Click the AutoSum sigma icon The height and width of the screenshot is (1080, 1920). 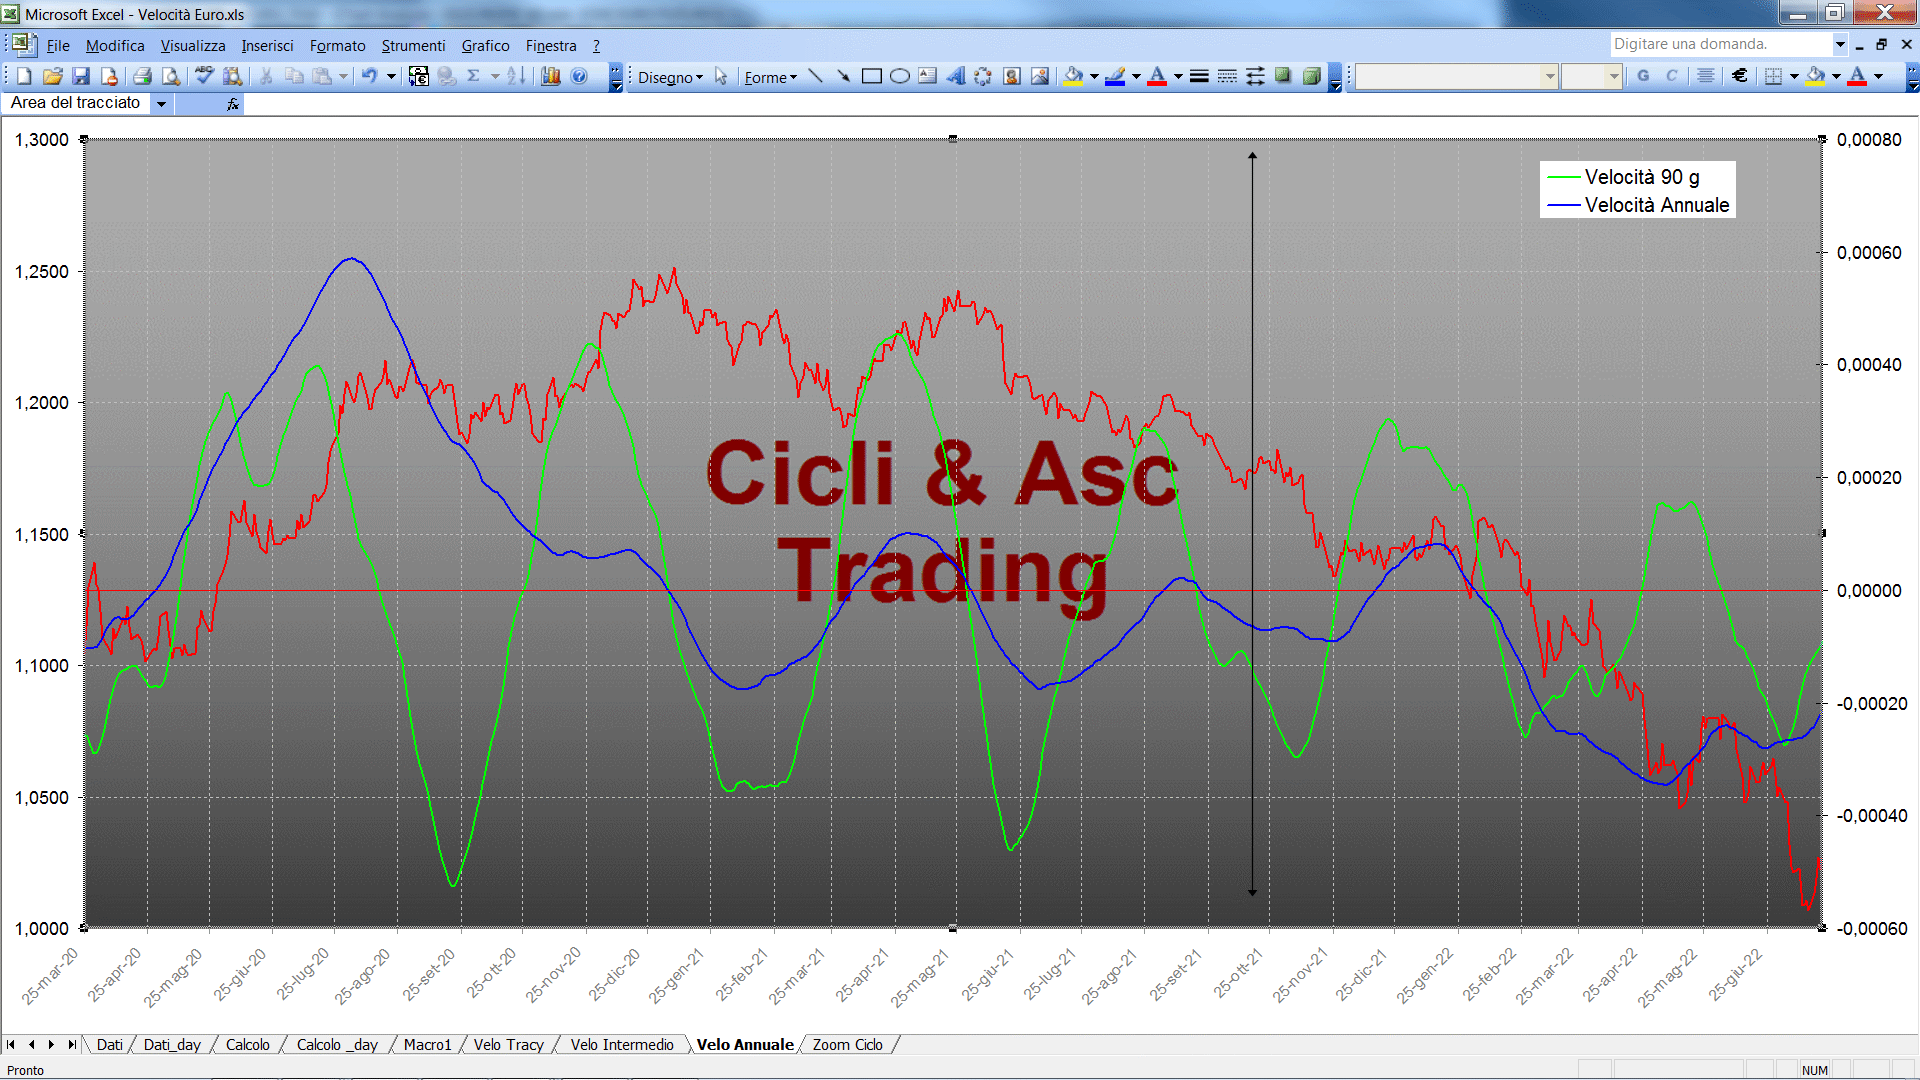(474, 76)
